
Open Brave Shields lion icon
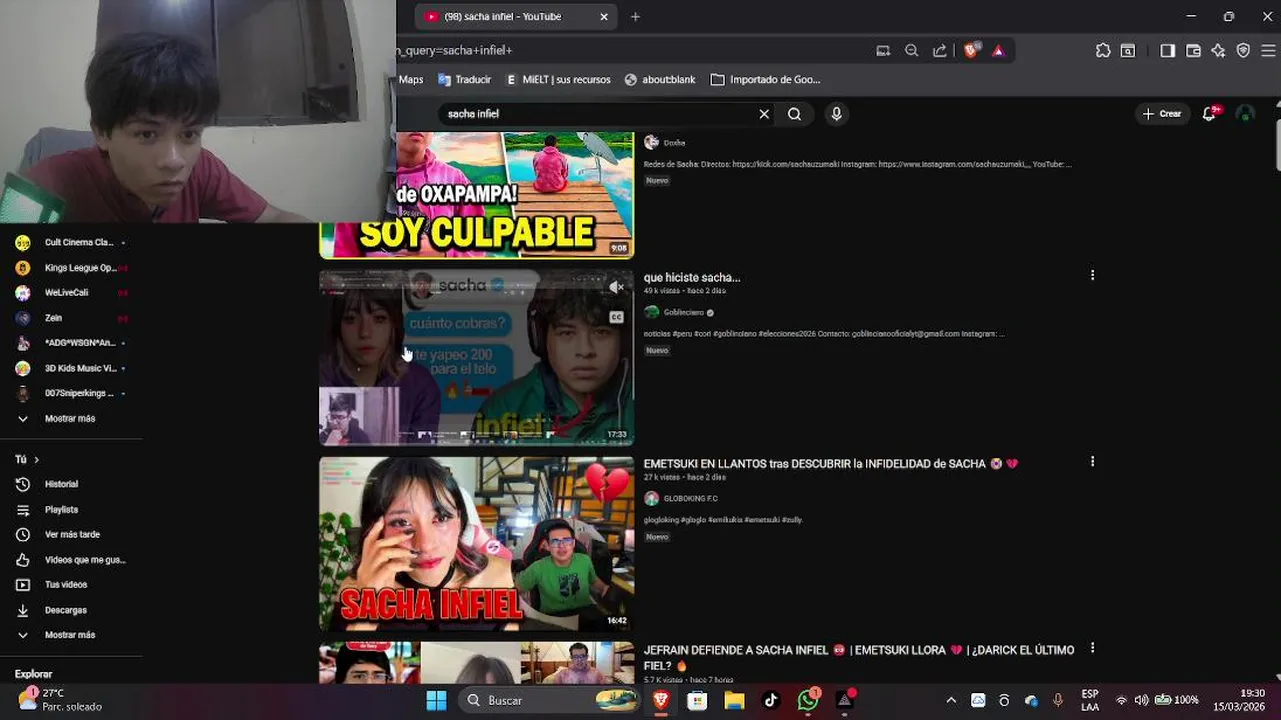coord(971,50)
